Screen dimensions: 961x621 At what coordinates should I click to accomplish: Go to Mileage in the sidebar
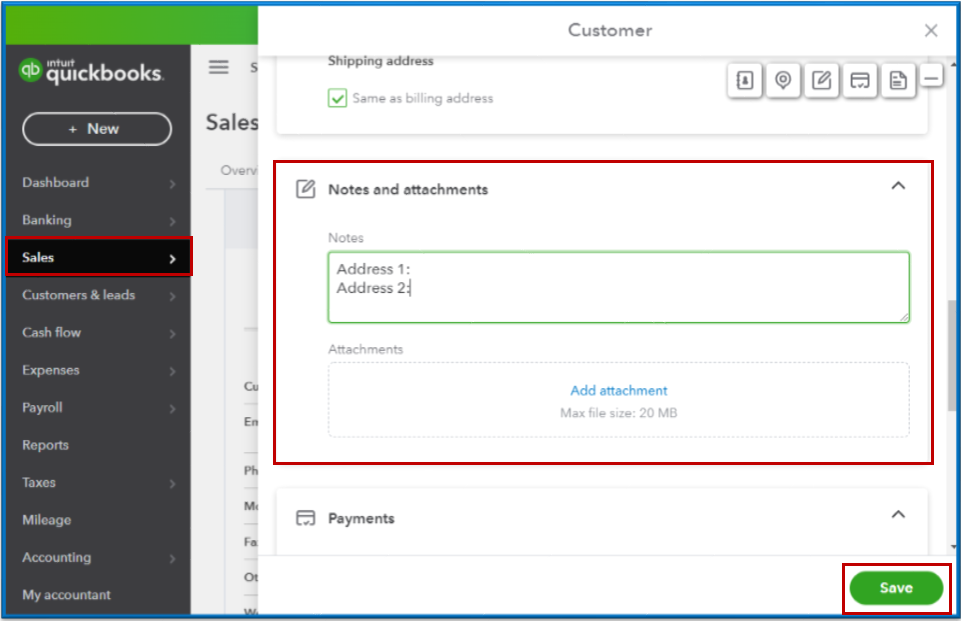pos(47,520)
